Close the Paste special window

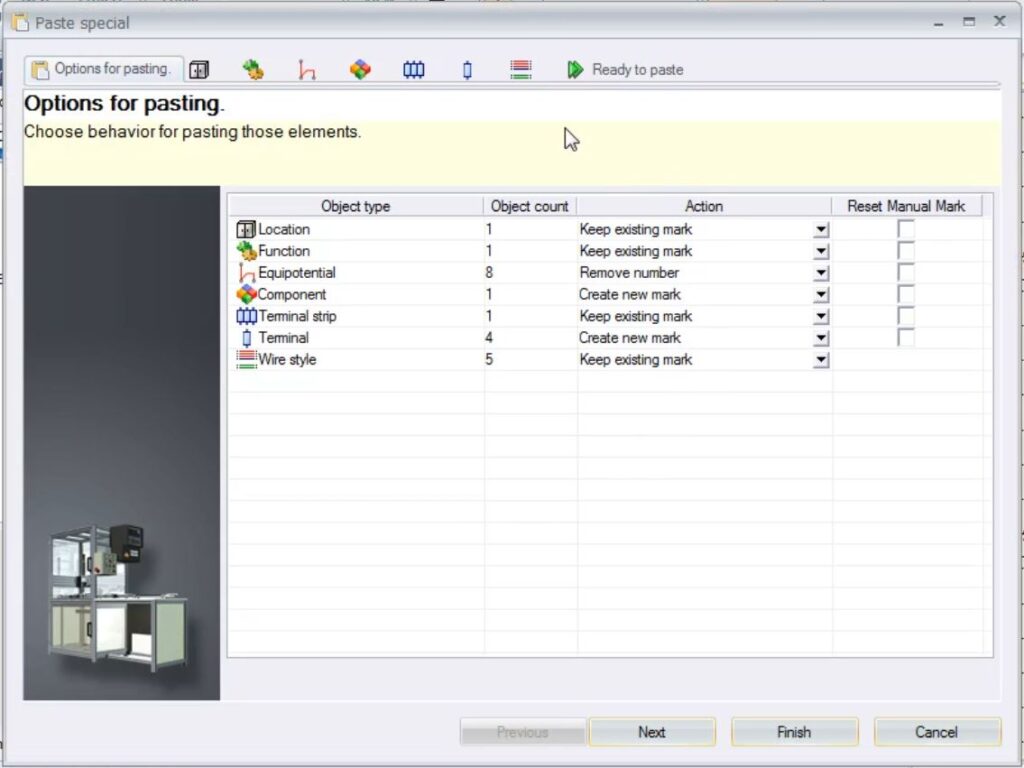tap(999, 22)
